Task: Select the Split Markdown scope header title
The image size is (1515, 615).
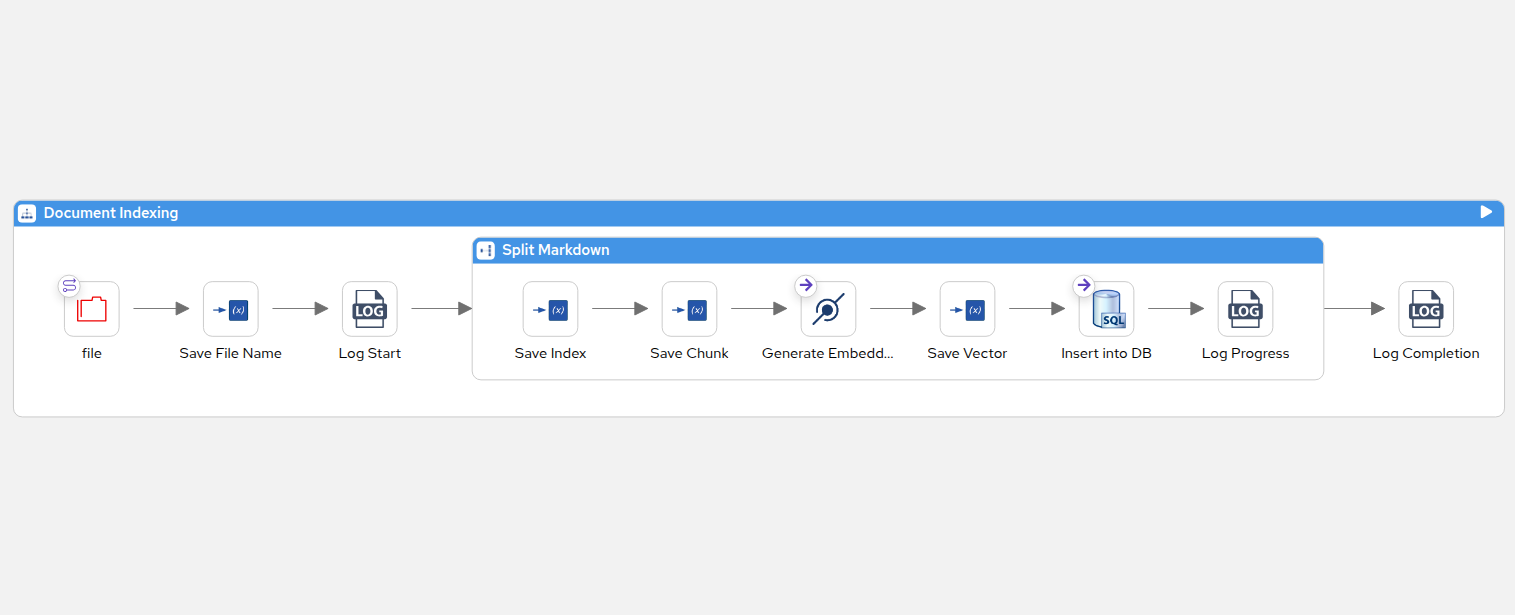Action: [556, 250]
